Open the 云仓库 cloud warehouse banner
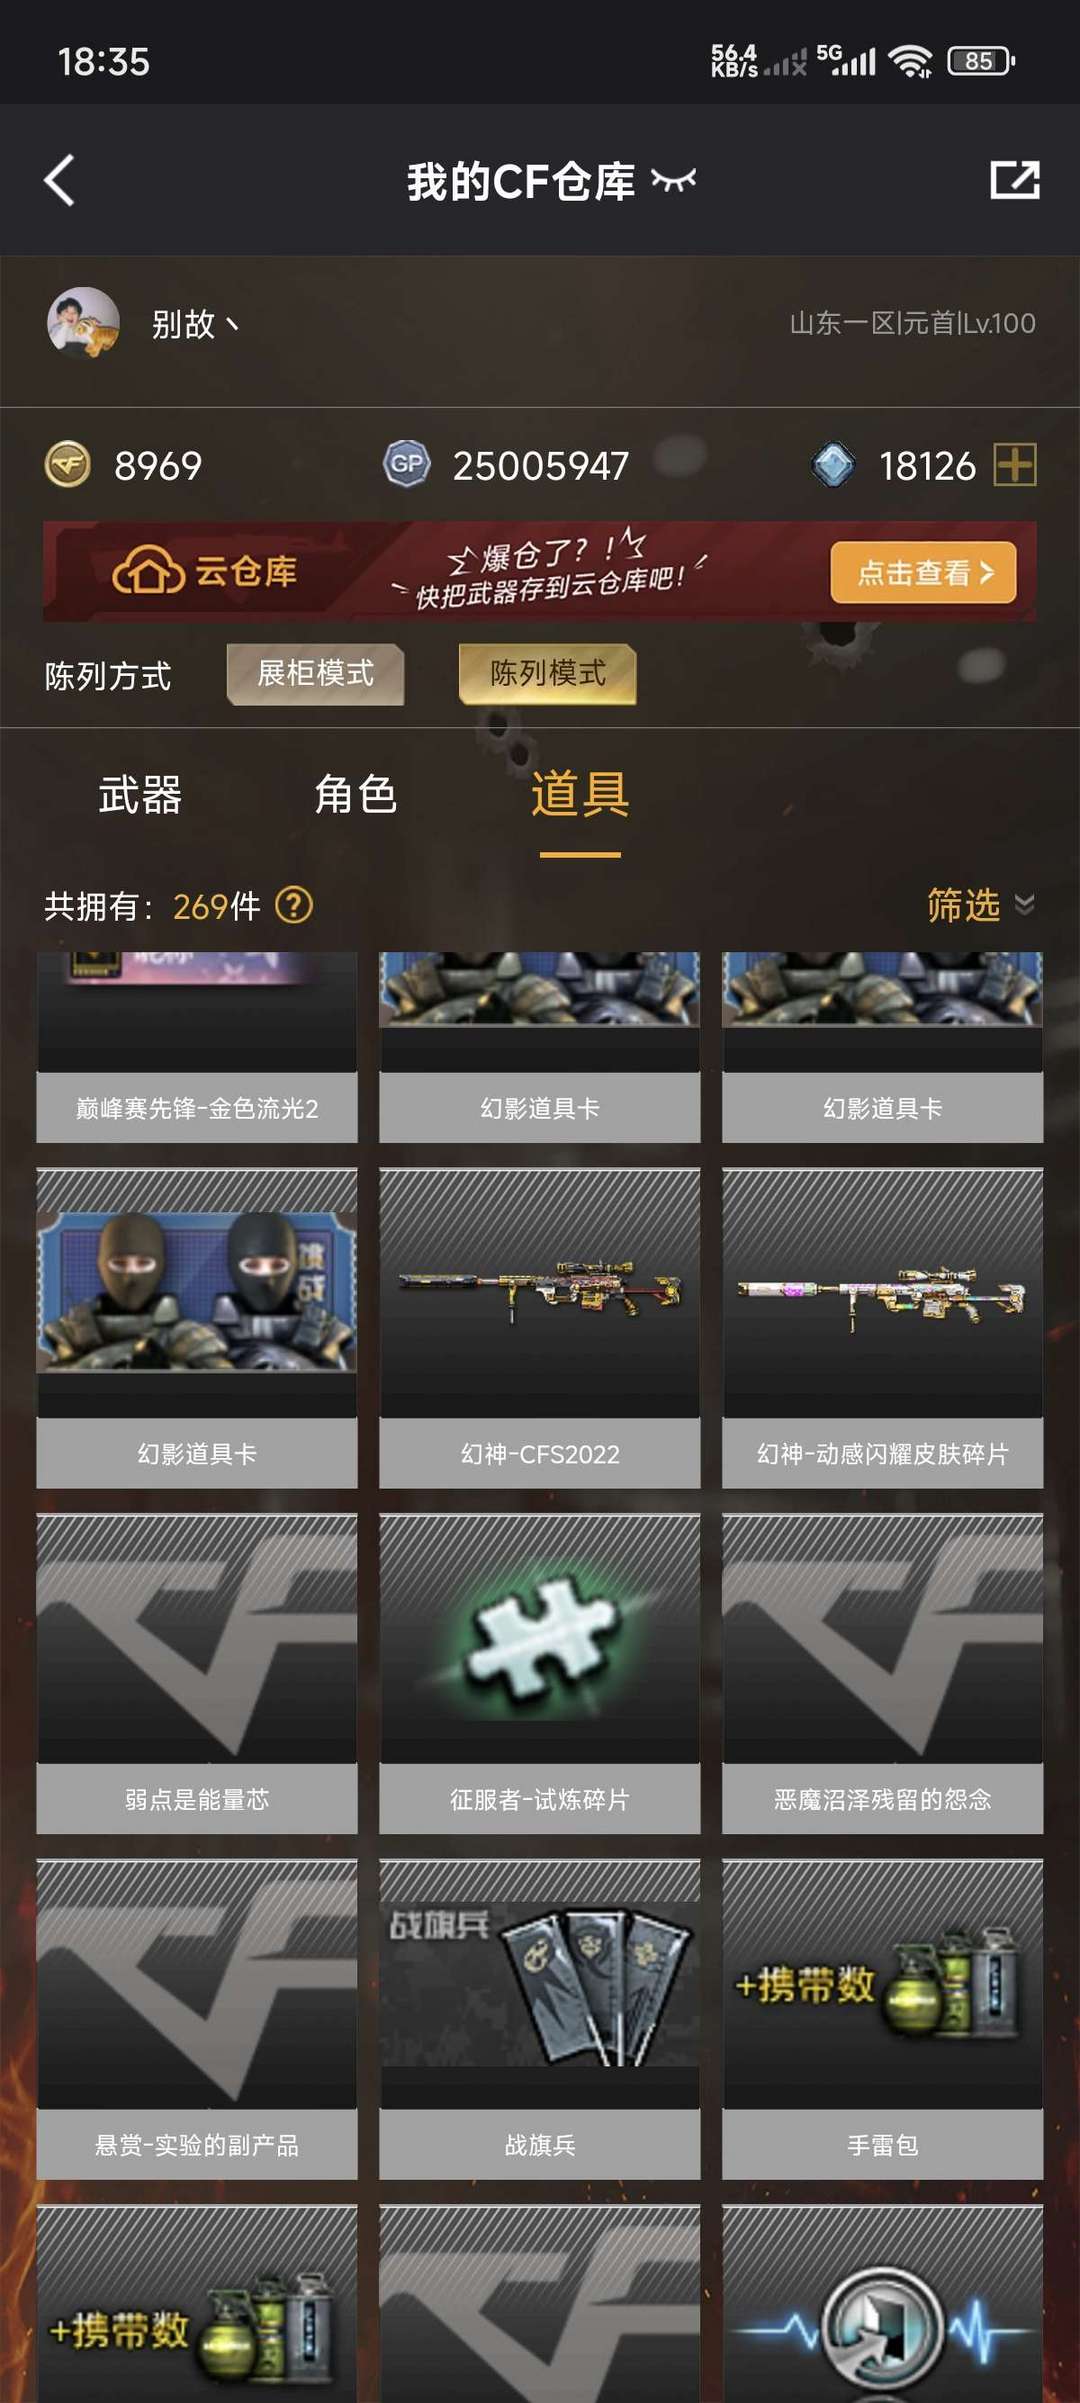The height and width of the screenshot is (2403, 1080). point(539,572)
